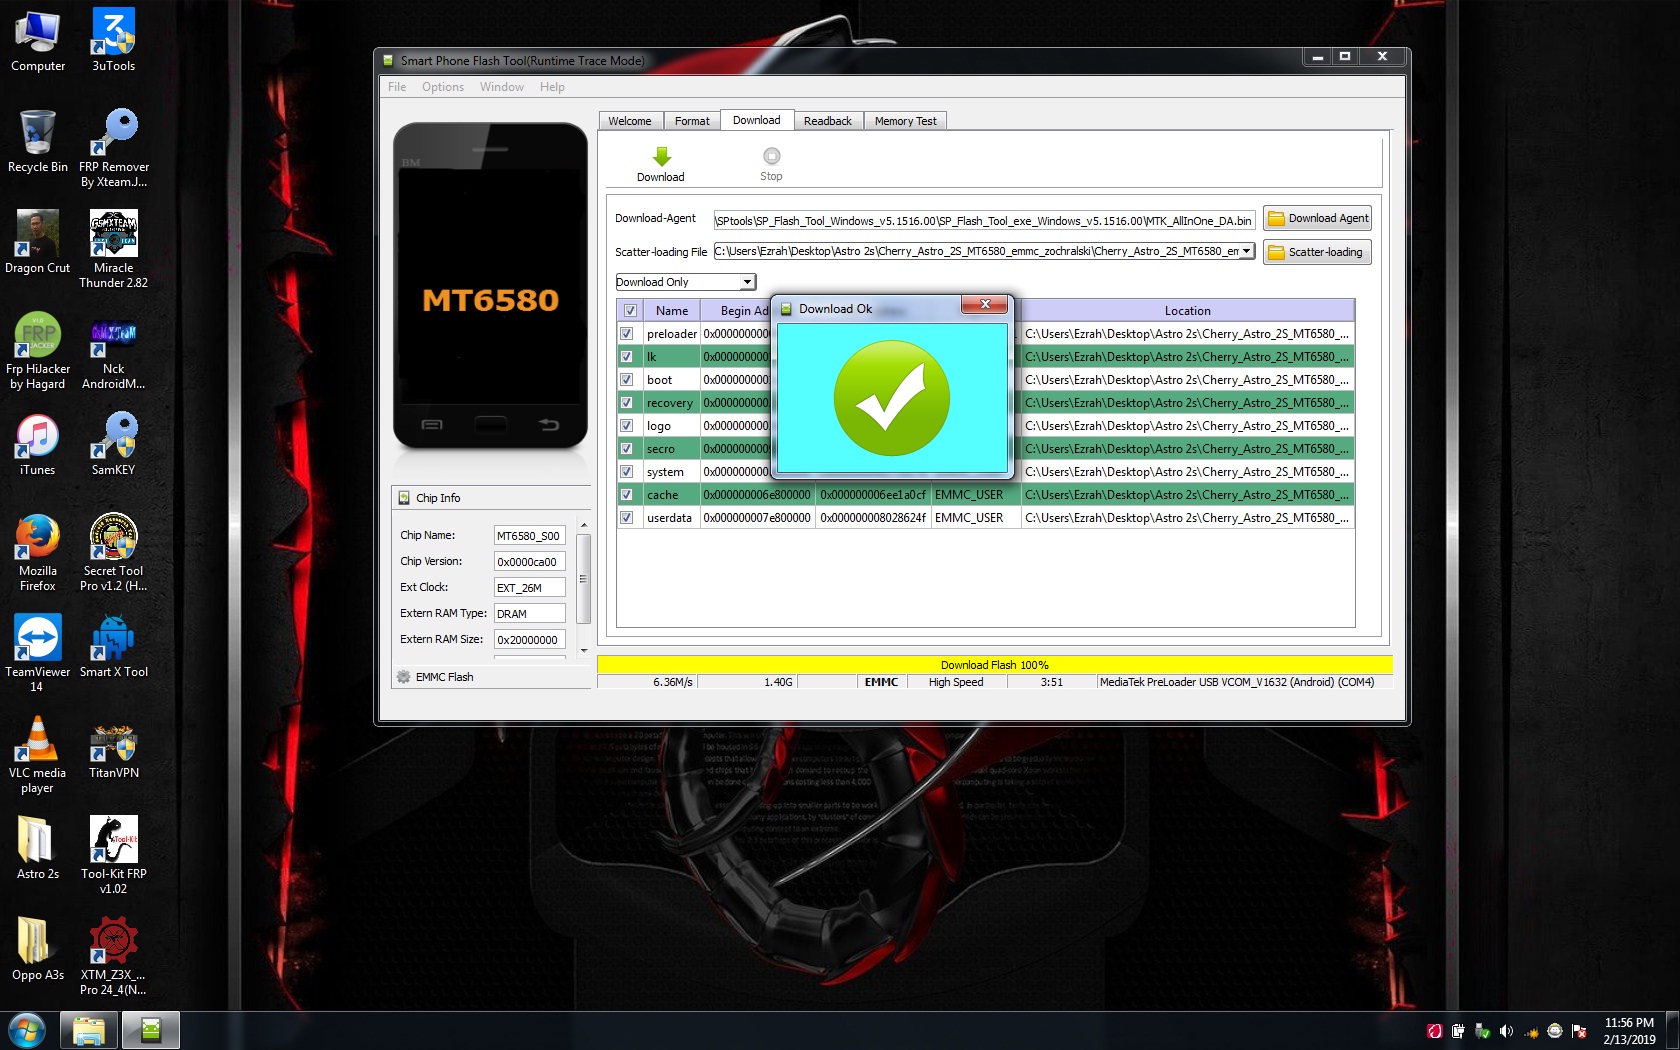Image resolution: width=1680 pixels, height=1050 pixels.
Task: Click the Scatter-loading browse button
Action: click(x=1318, y=252)
